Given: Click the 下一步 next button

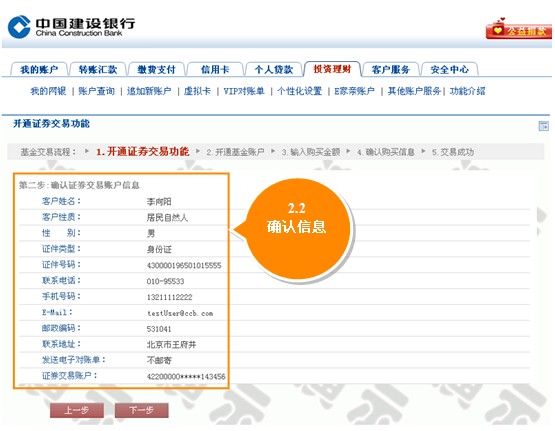Looking at the screenshot, I should point(142,410).
